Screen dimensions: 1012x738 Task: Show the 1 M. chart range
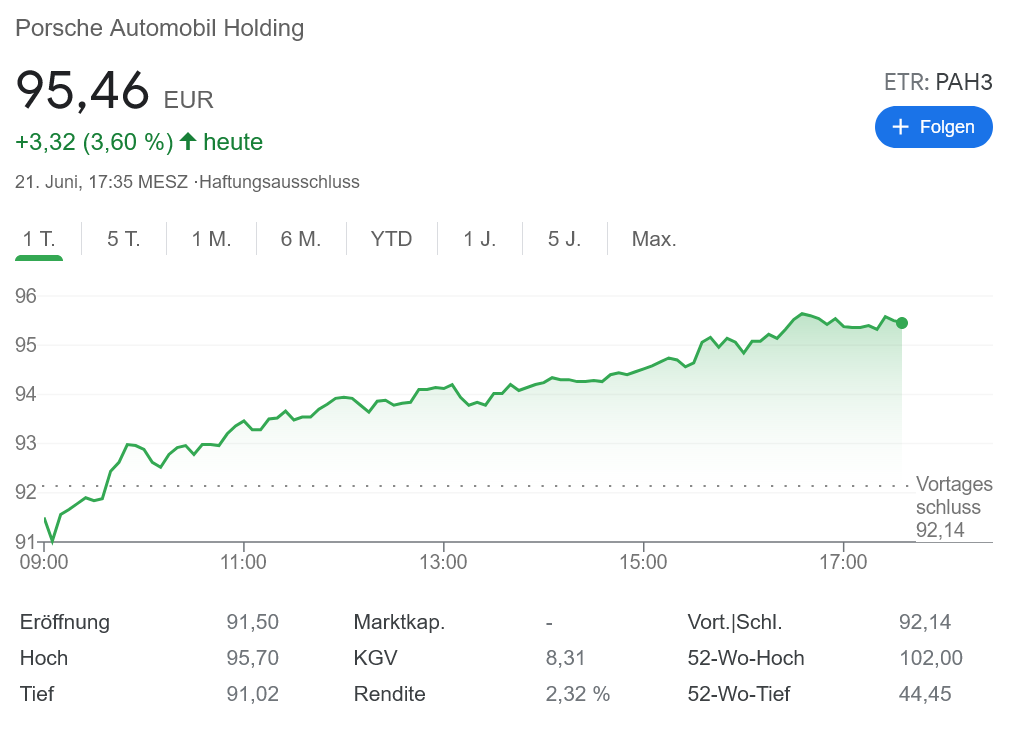coord(211,239)
